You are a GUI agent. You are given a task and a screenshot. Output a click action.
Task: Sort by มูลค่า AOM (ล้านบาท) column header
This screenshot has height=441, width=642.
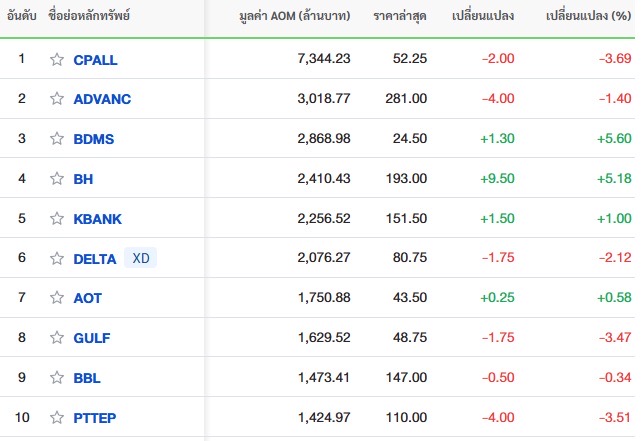295,16
